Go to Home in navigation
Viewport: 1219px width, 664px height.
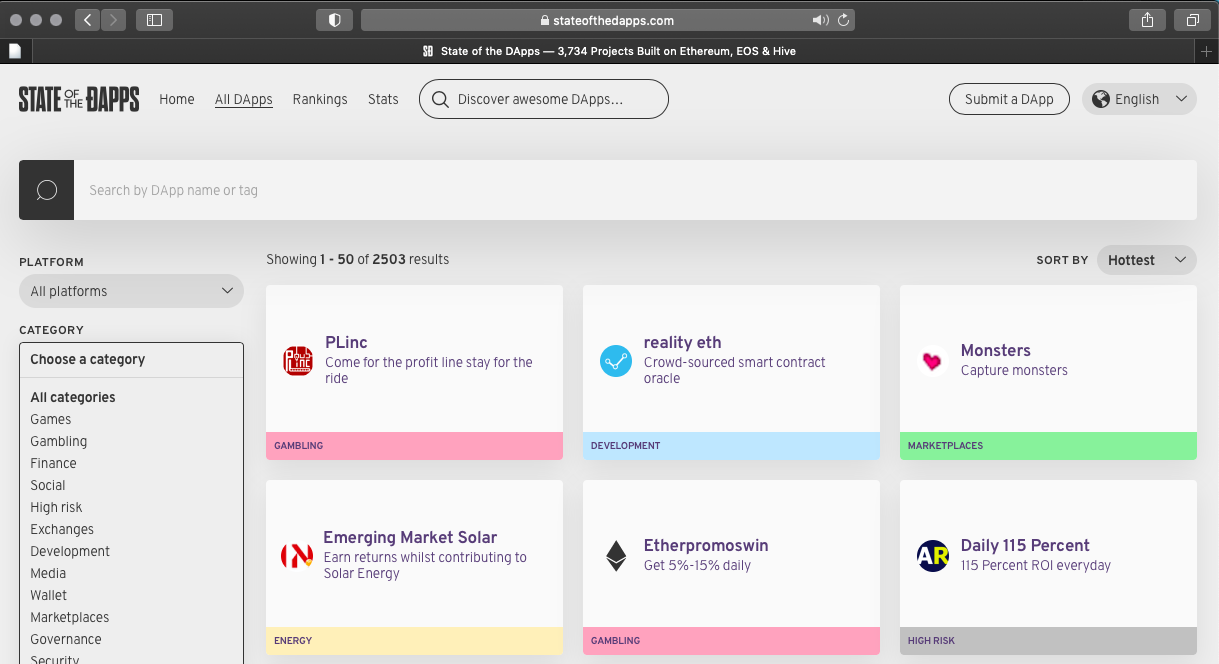coord(177,99)
